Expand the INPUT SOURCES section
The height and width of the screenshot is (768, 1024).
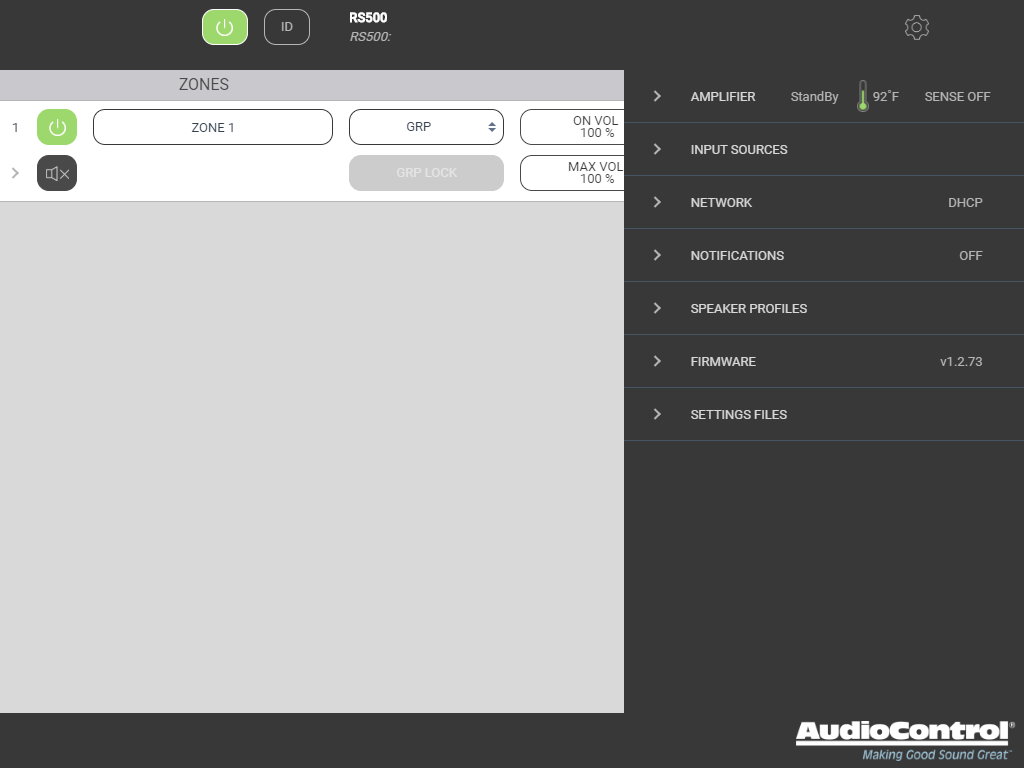[738, 150]
